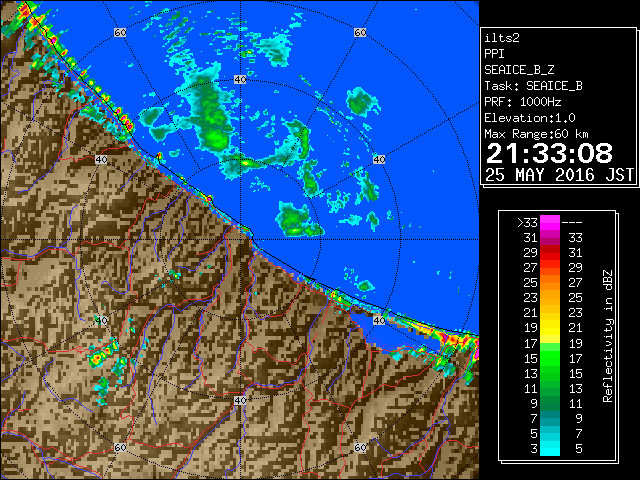
Task: Click the lower-bound "3" legend value
Action: tap(534, 449)
